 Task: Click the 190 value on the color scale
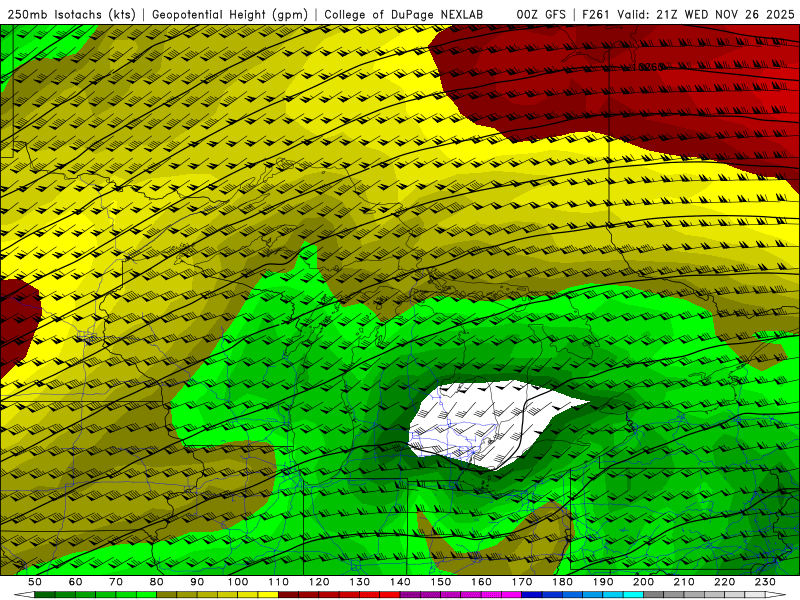tap(603, 582)
